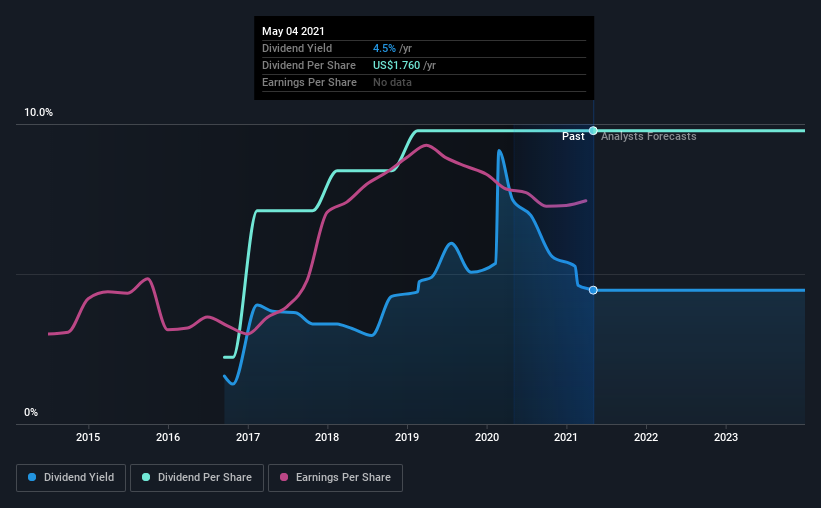This screenshot has width=821, height=508.
Task: Click the 4.5% dividend yield value
Action: click(x=384, y=48)
